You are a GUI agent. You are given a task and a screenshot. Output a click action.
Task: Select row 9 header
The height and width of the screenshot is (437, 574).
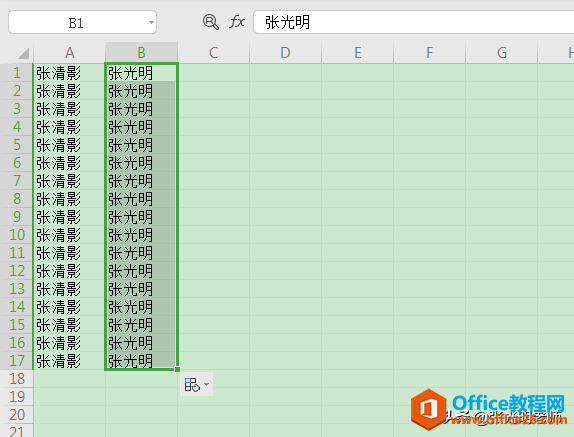(17, 217)
